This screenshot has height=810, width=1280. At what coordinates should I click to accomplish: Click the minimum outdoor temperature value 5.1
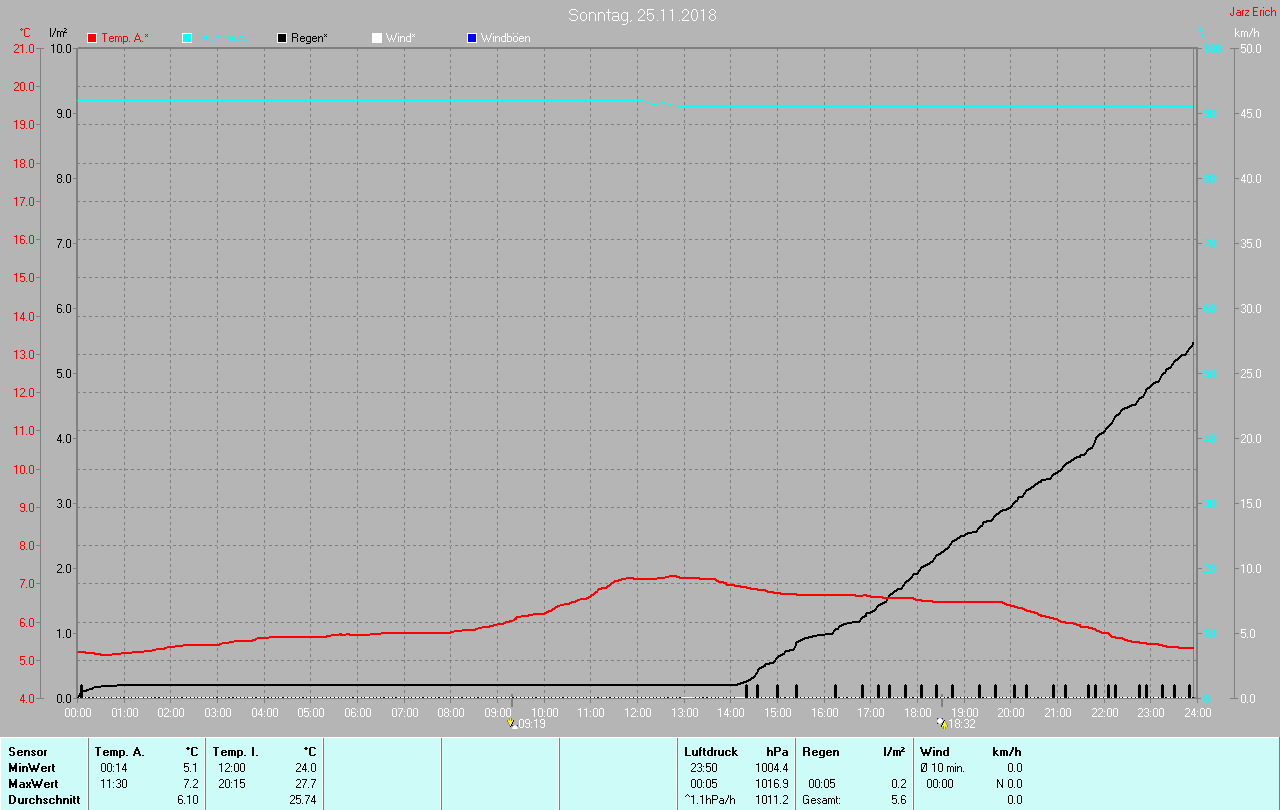click(190, 767)
